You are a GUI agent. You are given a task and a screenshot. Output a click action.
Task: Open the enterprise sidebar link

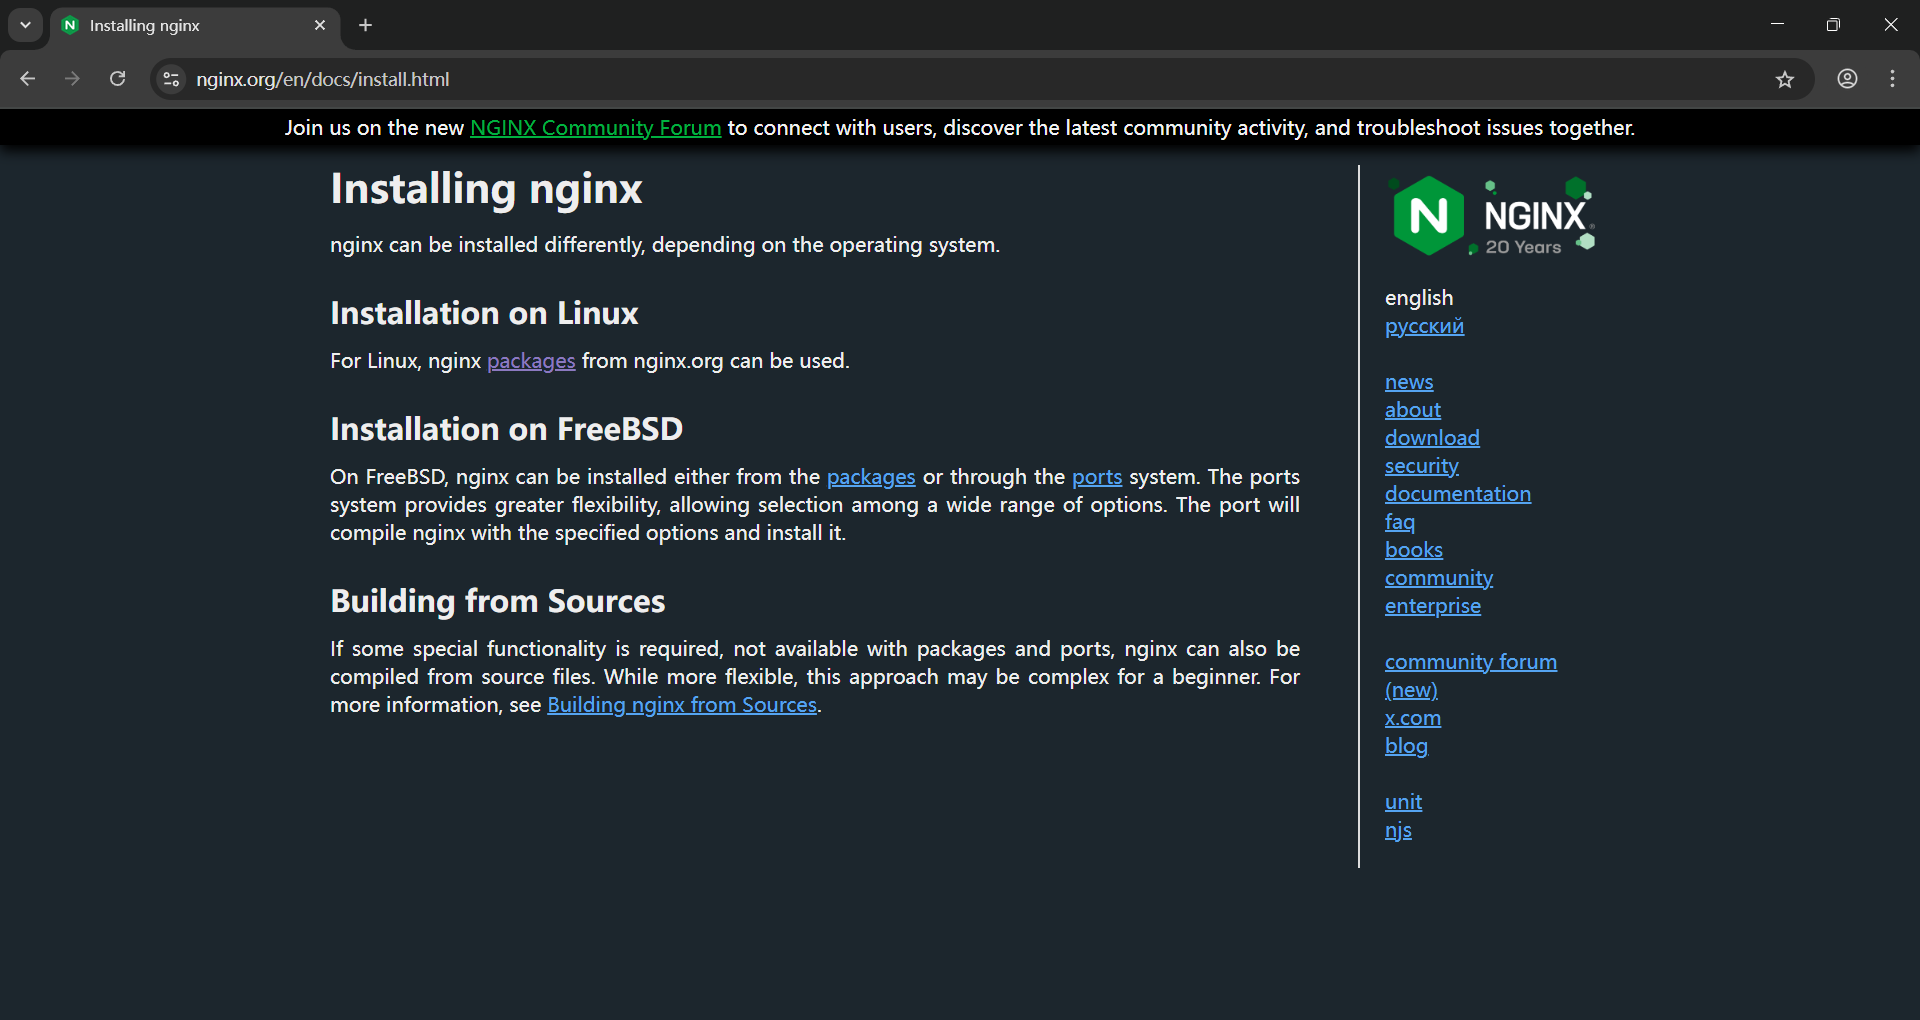pos(1433,606)
